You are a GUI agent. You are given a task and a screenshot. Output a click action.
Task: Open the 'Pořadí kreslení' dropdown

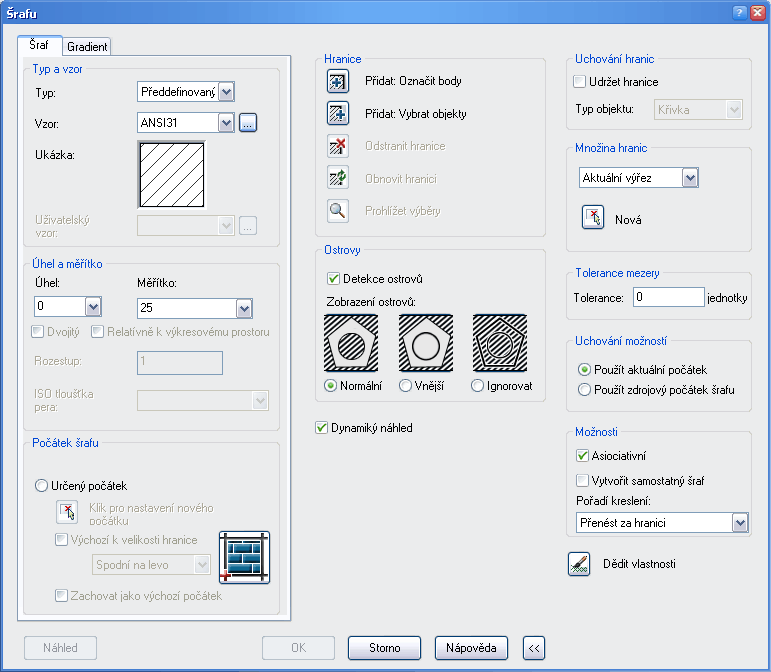coord(740,522)
